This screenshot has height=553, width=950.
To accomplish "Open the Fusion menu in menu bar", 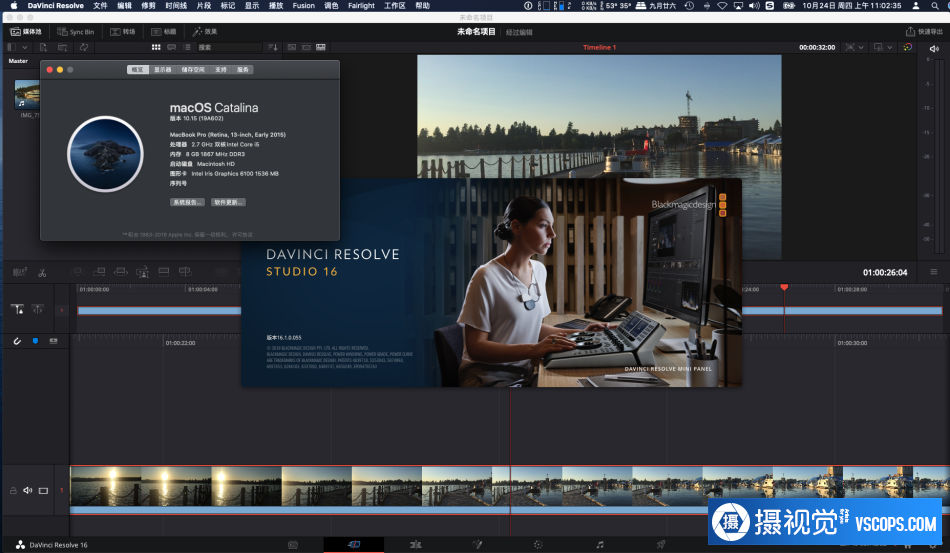I will click(x=304, y=5).
